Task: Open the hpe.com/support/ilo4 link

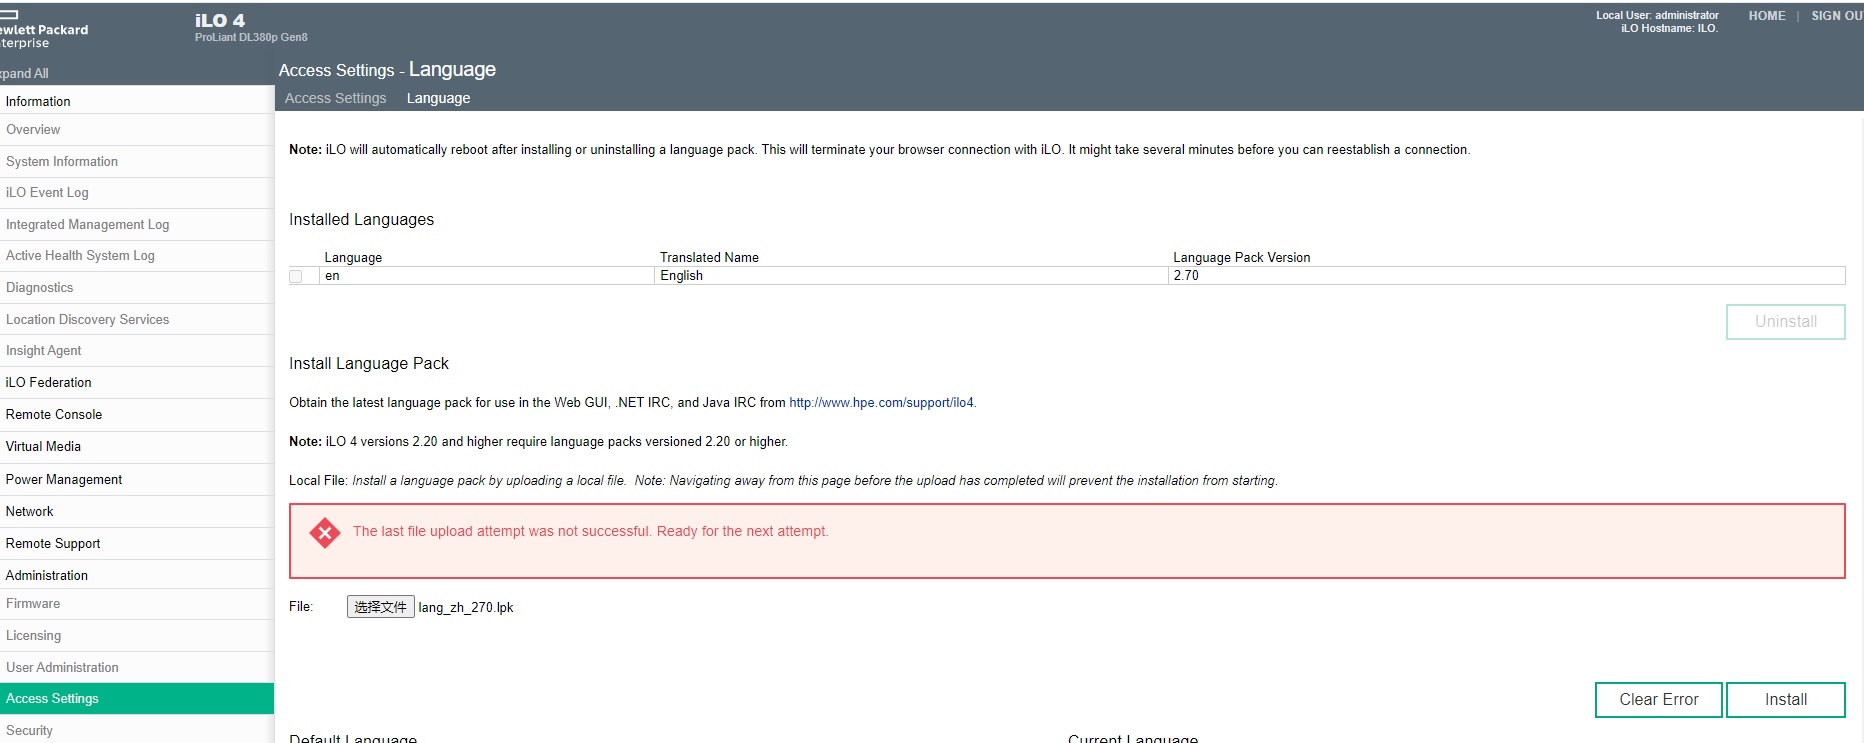Action: [881, 403]
